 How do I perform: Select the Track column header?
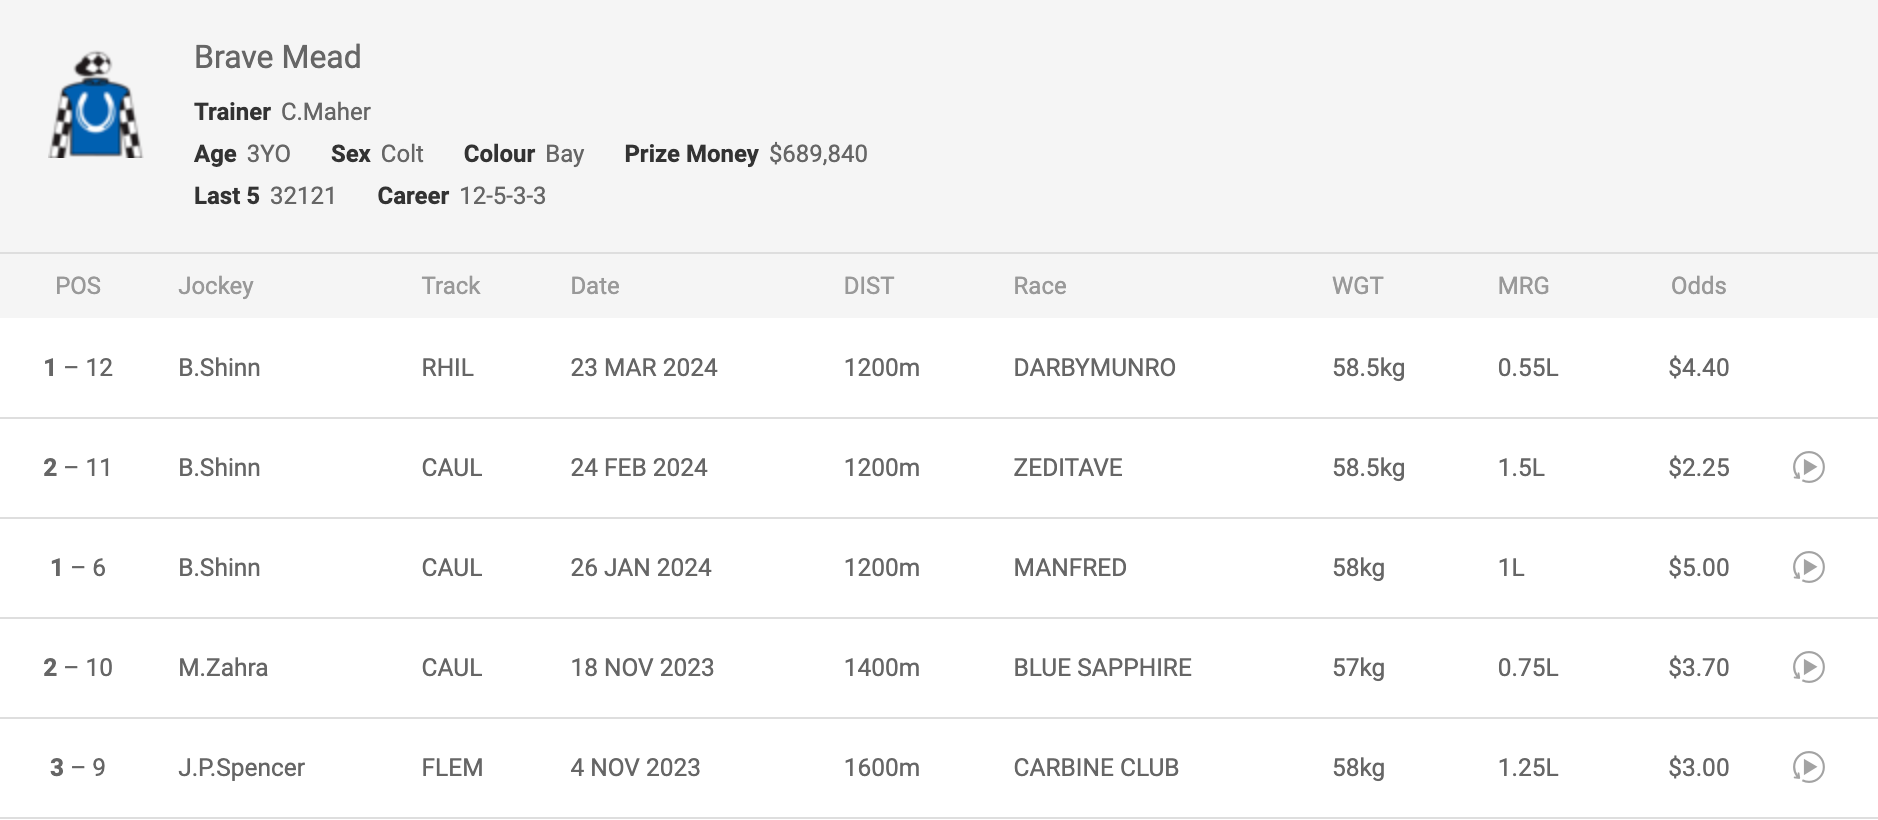coord(450,286)
